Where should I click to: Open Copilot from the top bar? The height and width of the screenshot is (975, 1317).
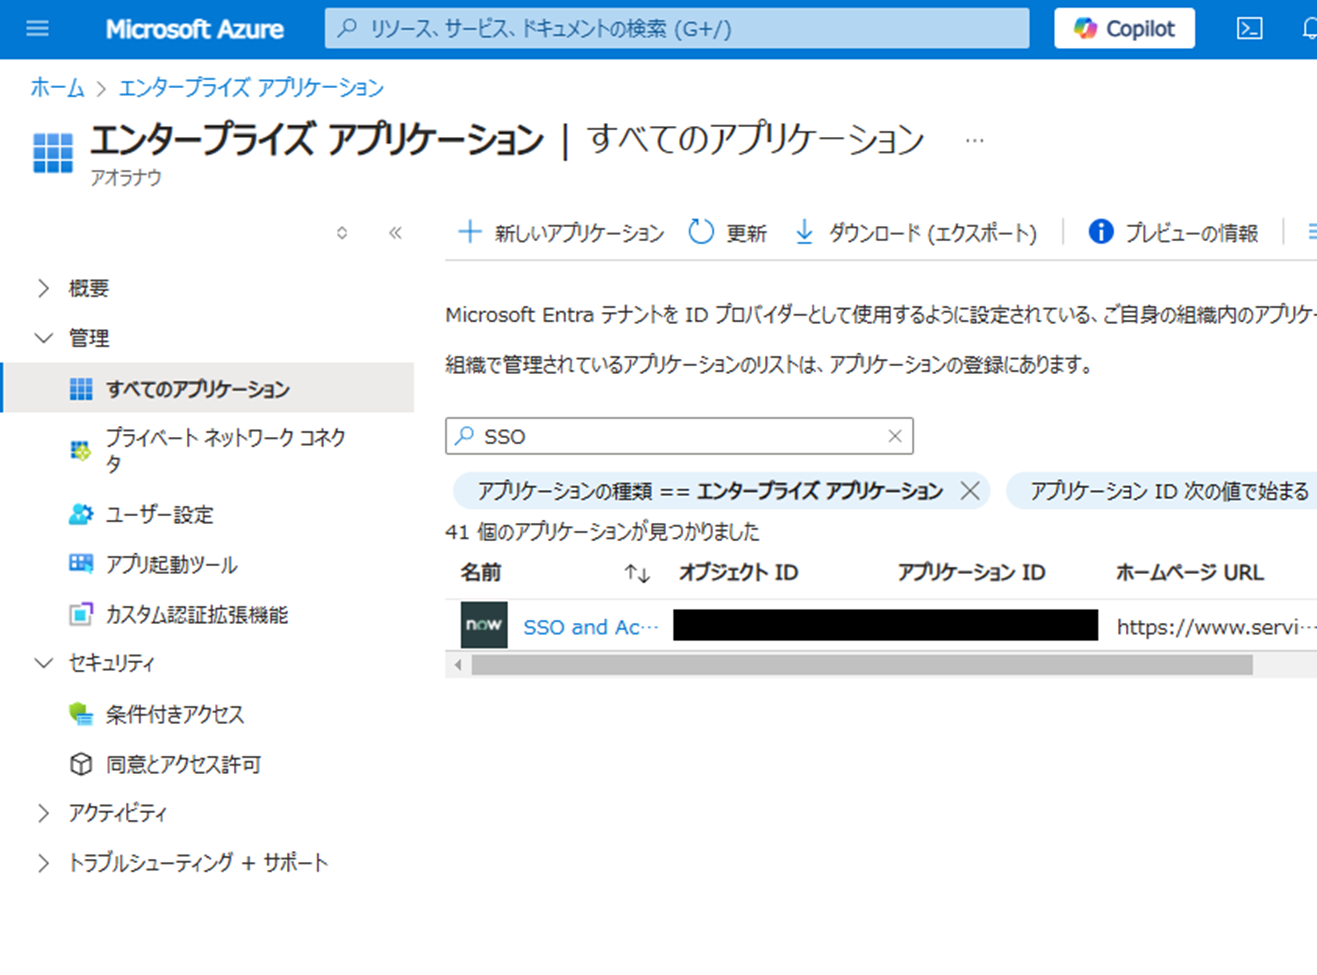(1124, 29)
